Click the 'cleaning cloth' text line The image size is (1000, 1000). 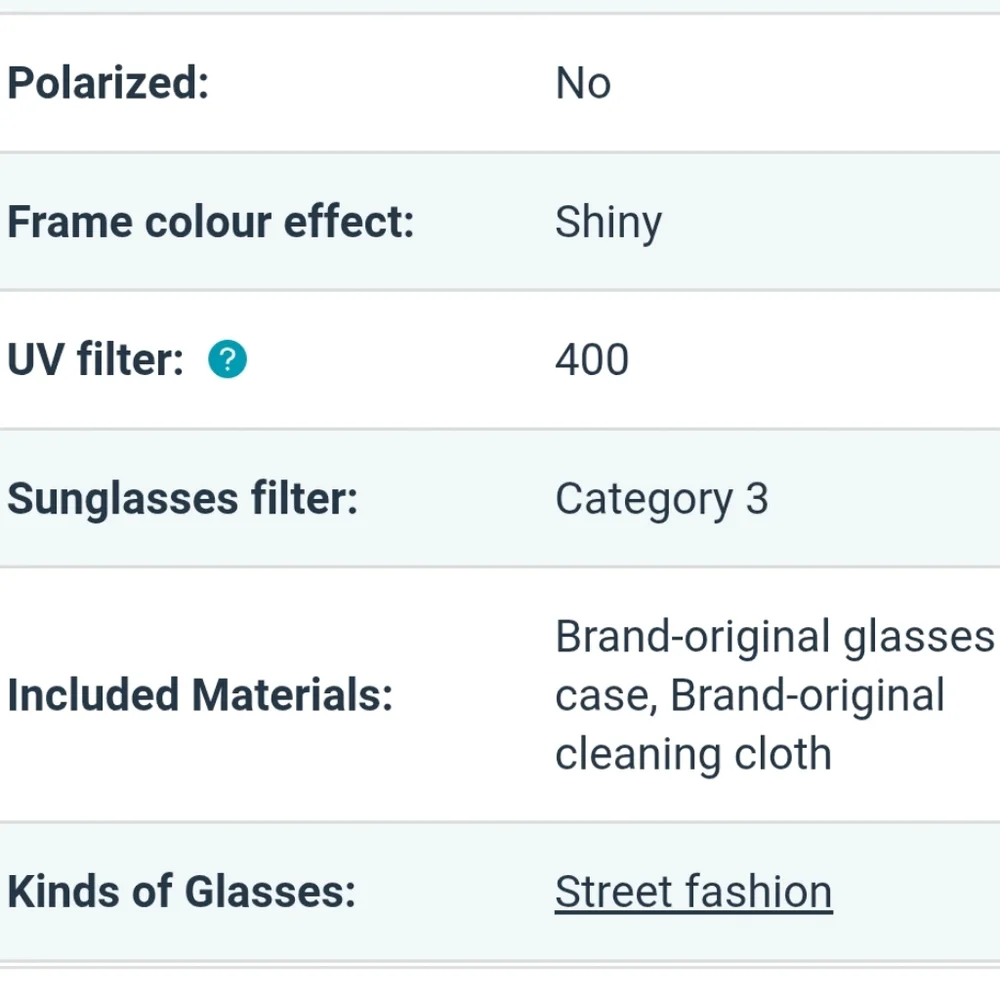point(693,753)
